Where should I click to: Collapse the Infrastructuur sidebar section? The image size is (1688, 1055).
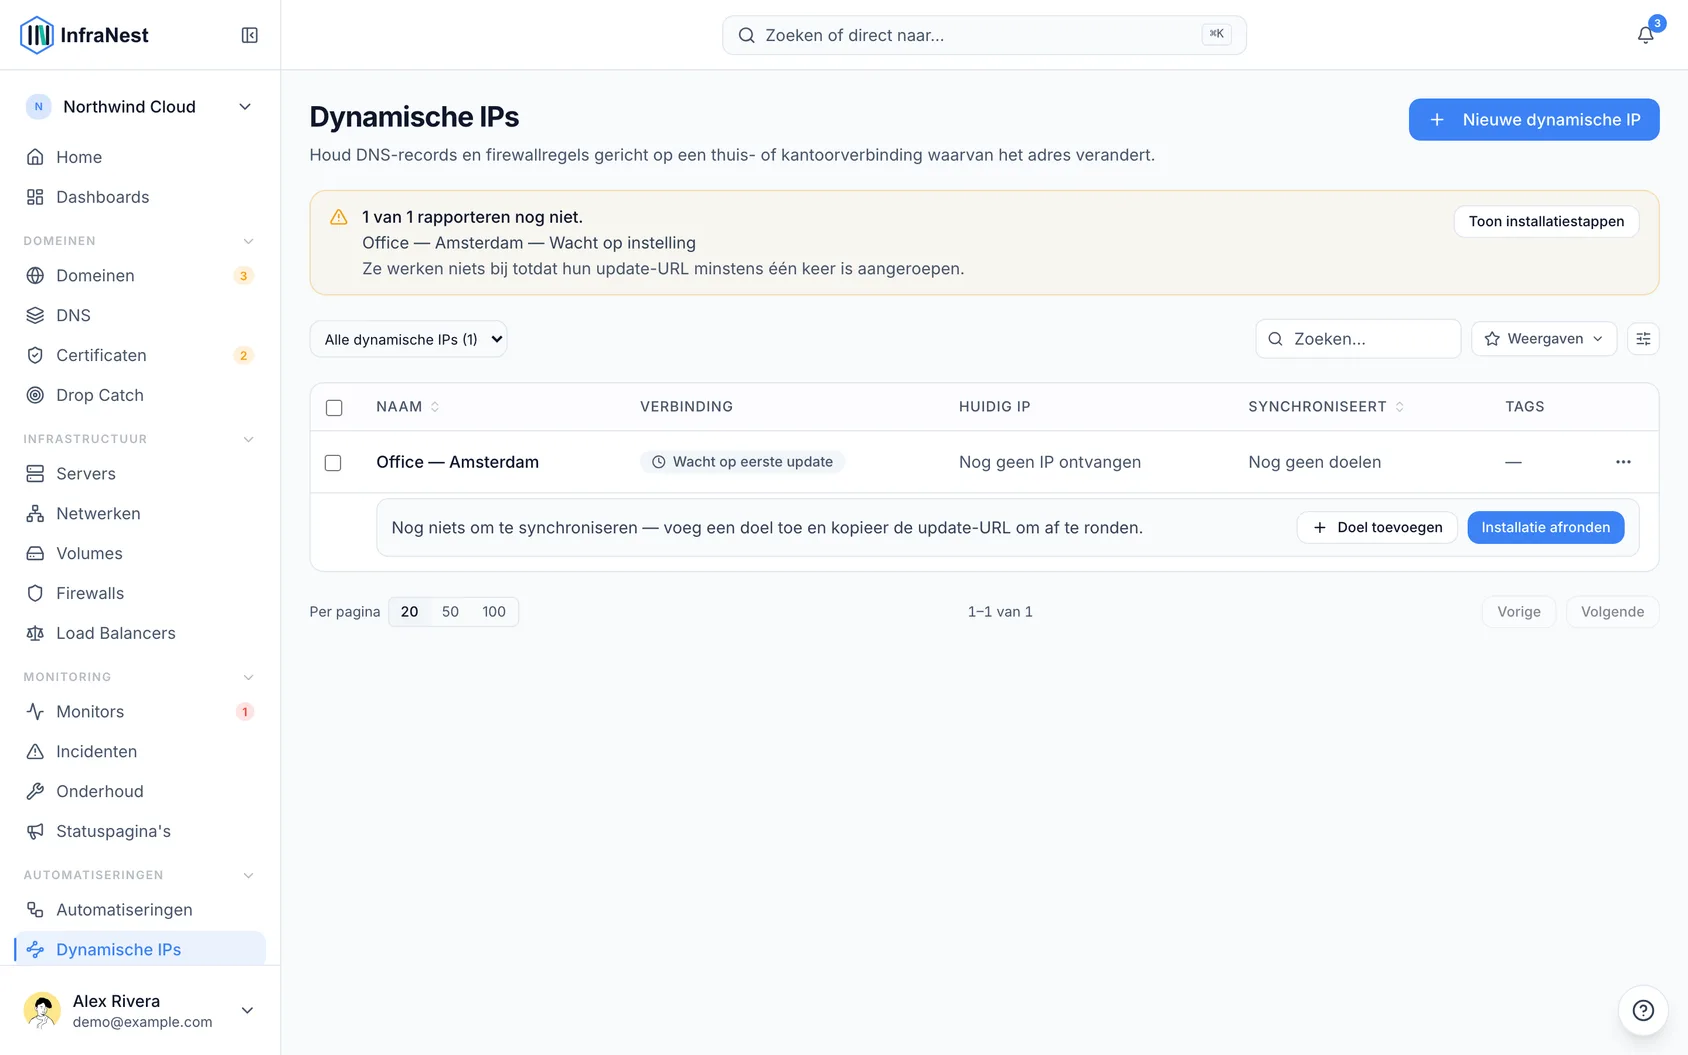pos(249,439)
